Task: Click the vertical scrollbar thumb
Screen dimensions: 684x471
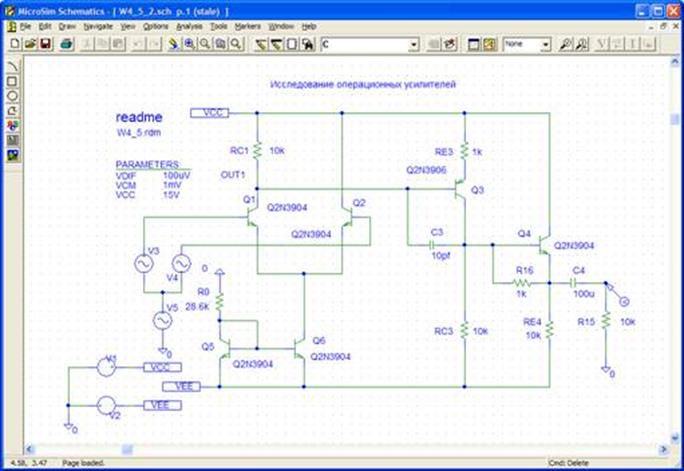Action: tap(675, 119)
